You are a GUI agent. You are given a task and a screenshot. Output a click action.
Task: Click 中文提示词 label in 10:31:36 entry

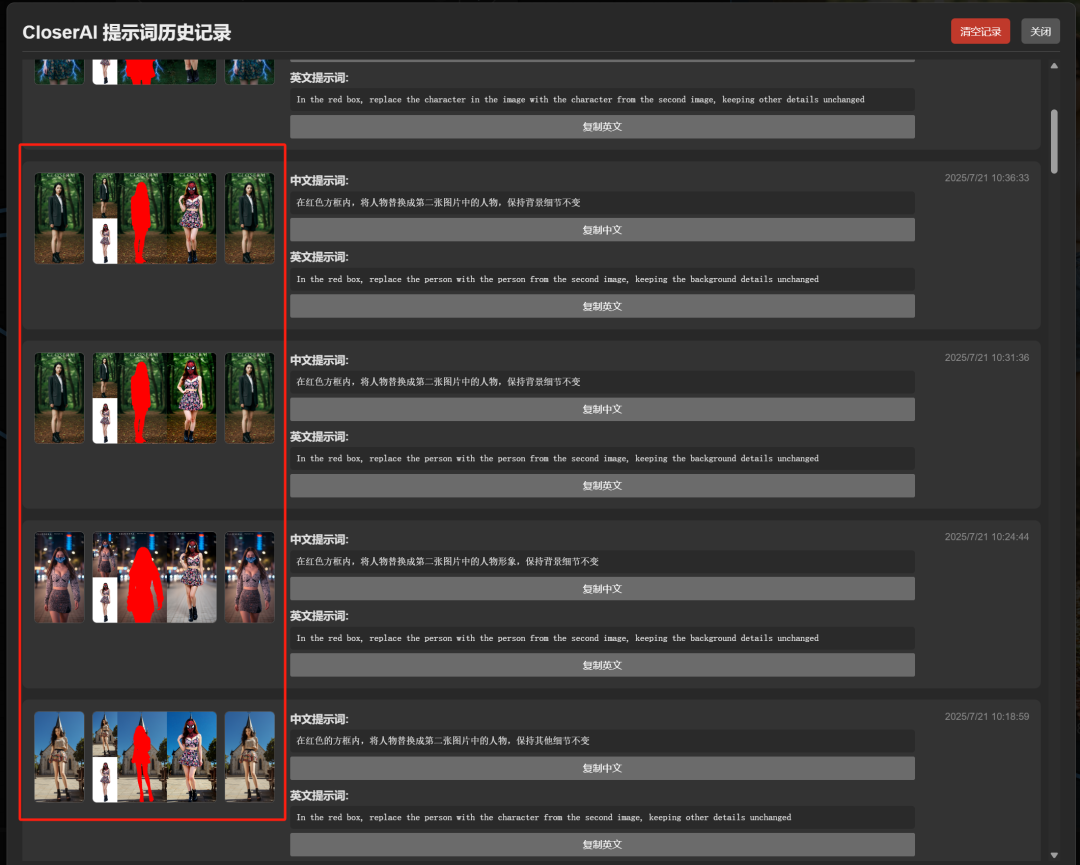click(319, 360)
